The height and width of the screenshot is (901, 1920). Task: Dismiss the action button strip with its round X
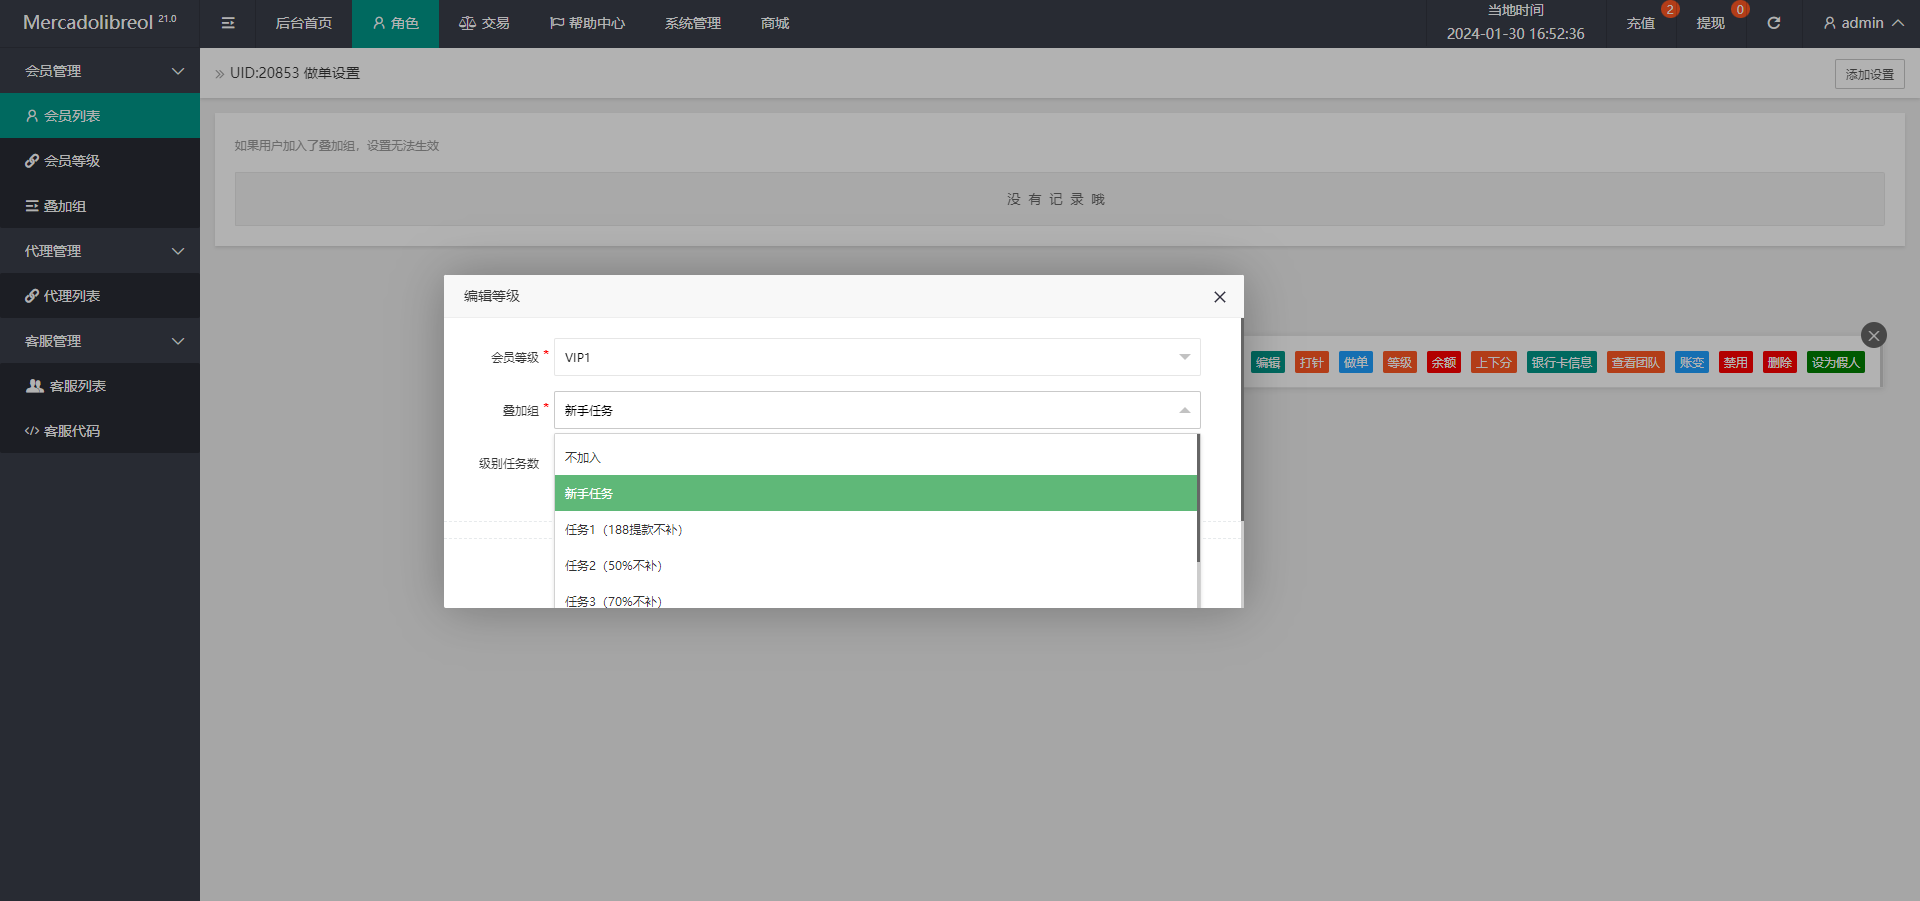(1874, 335)
